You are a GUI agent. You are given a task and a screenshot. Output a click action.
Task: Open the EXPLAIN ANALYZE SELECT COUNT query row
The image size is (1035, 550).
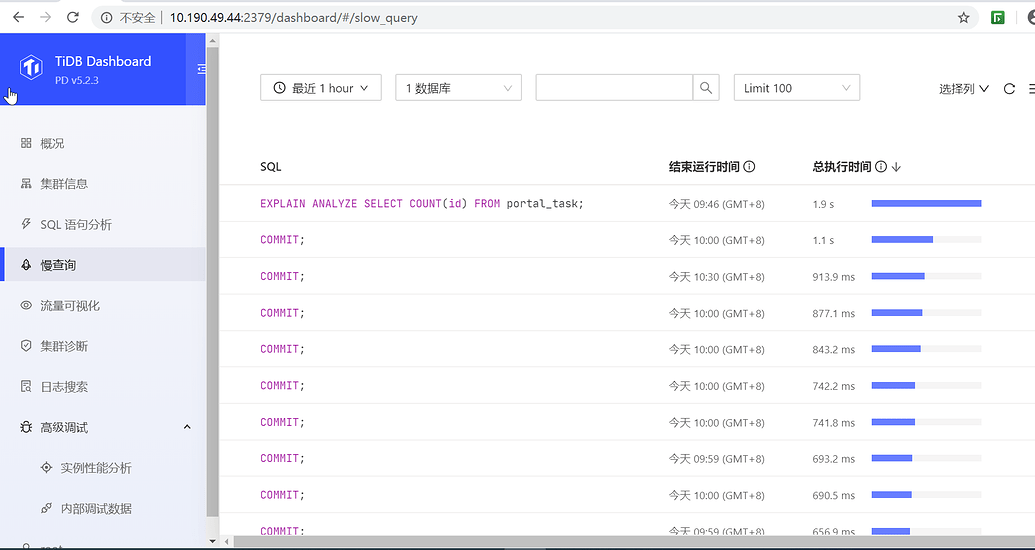point(421,204)
